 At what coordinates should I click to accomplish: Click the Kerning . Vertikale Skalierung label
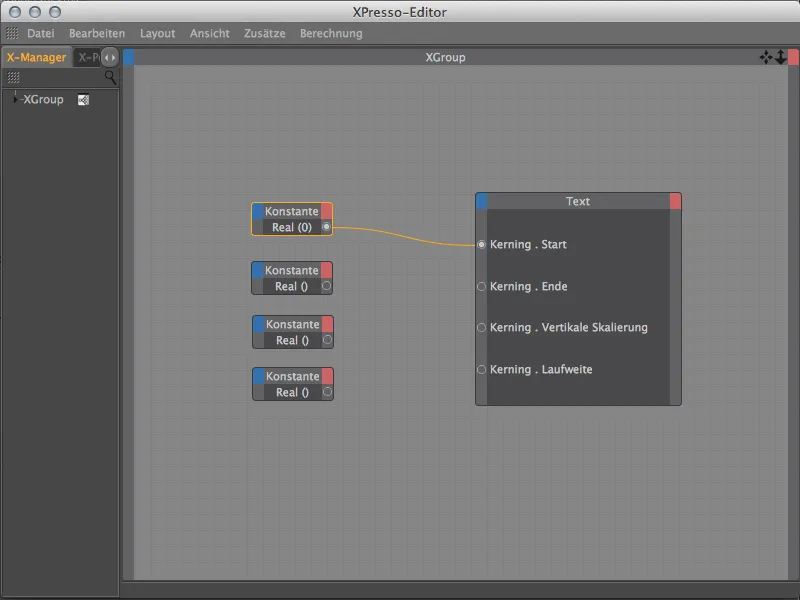click(569, 328)
